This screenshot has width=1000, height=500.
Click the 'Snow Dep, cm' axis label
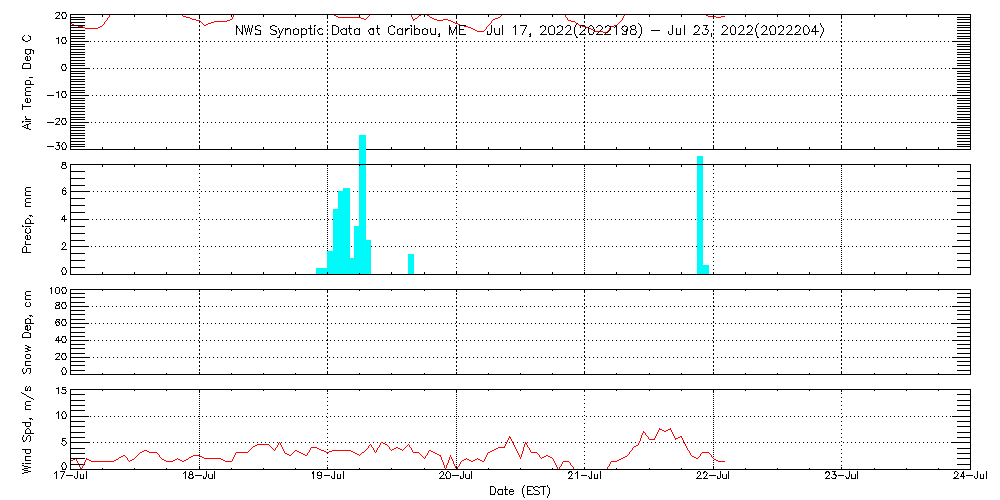[x=27, y=331]
